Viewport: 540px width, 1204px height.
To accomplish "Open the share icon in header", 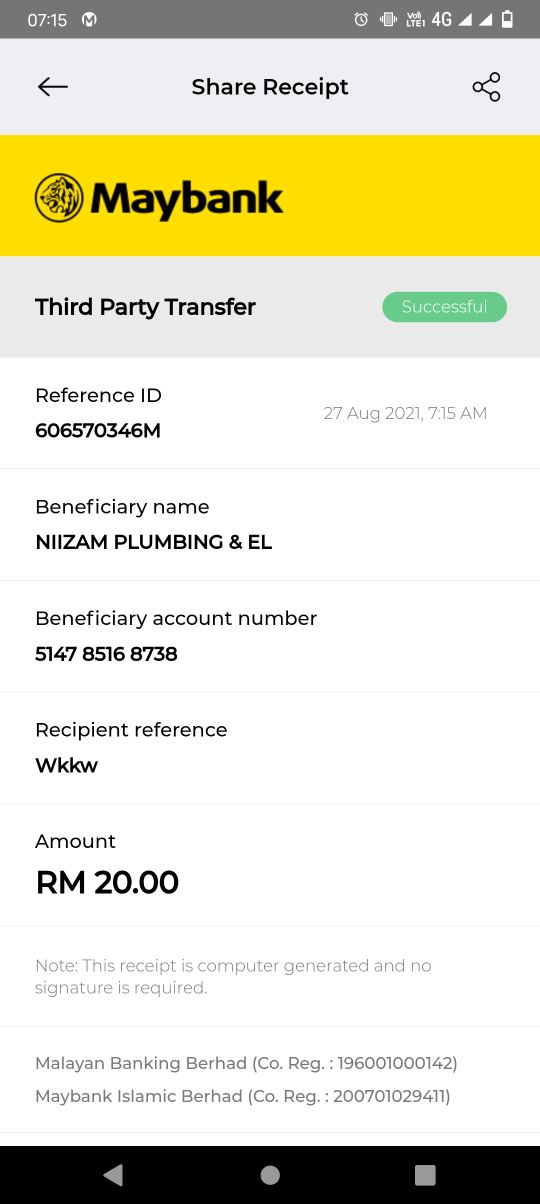I will pos(486,87).
